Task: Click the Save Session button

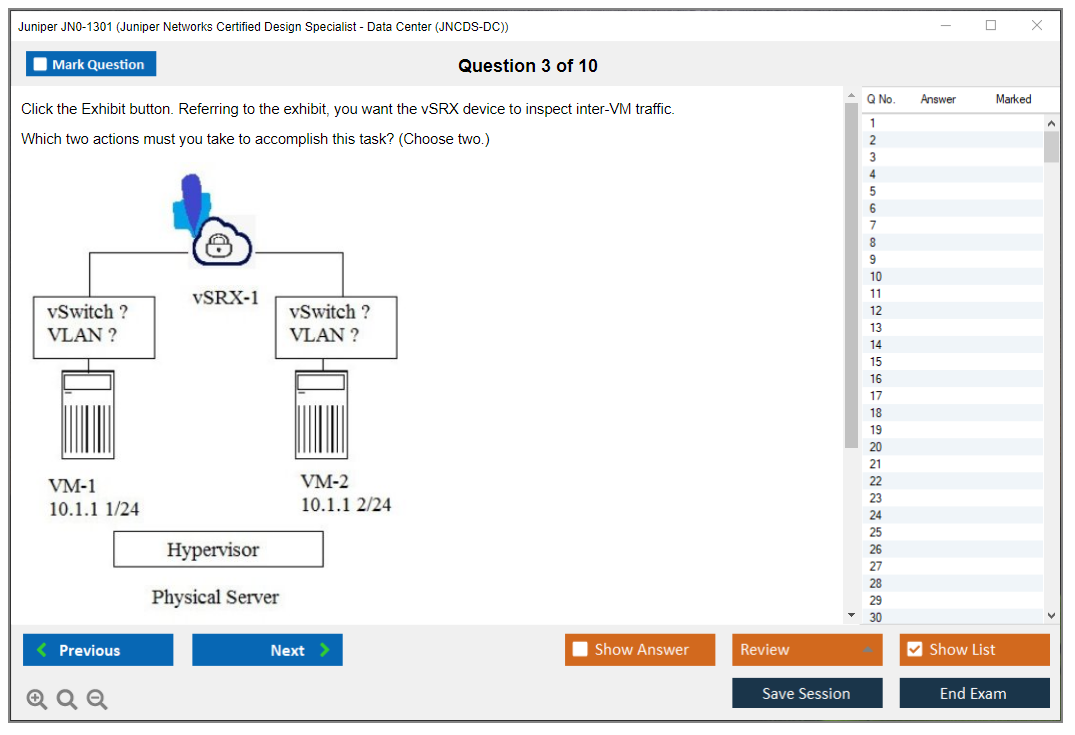Action: pos(806,693)
